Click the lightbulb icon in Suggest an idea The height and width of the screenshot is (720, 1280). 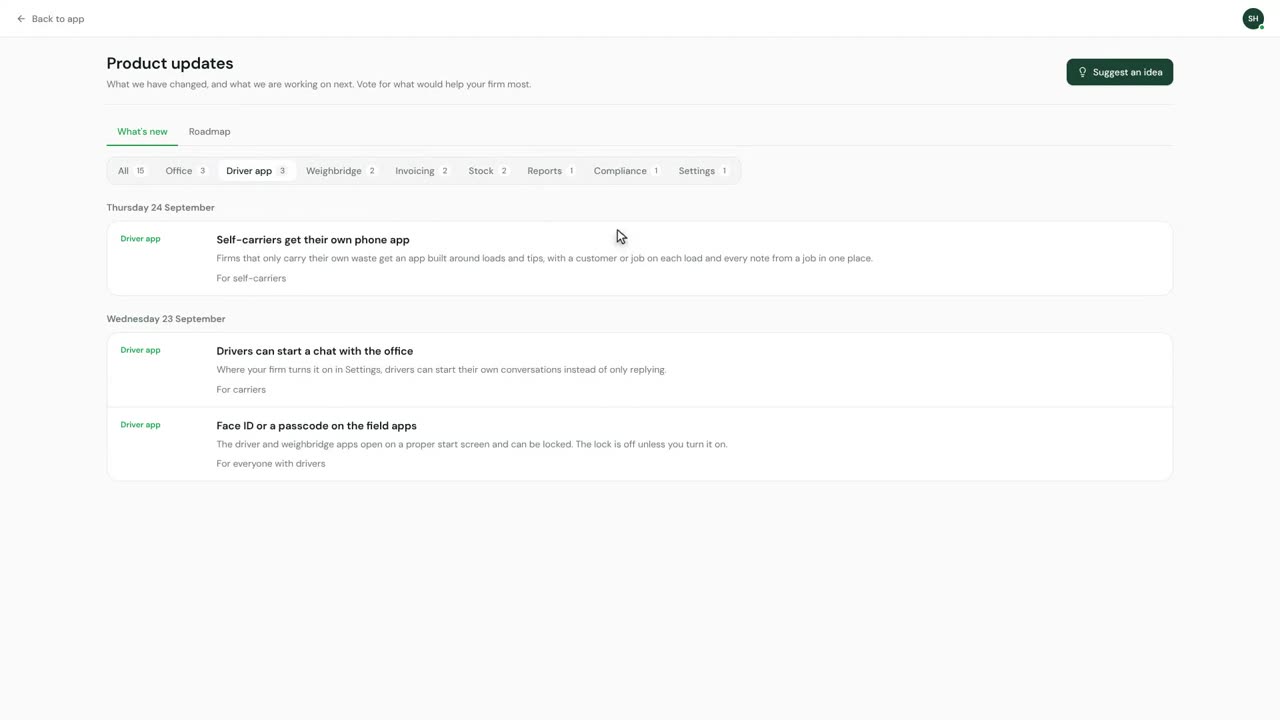pos(1082,72)
